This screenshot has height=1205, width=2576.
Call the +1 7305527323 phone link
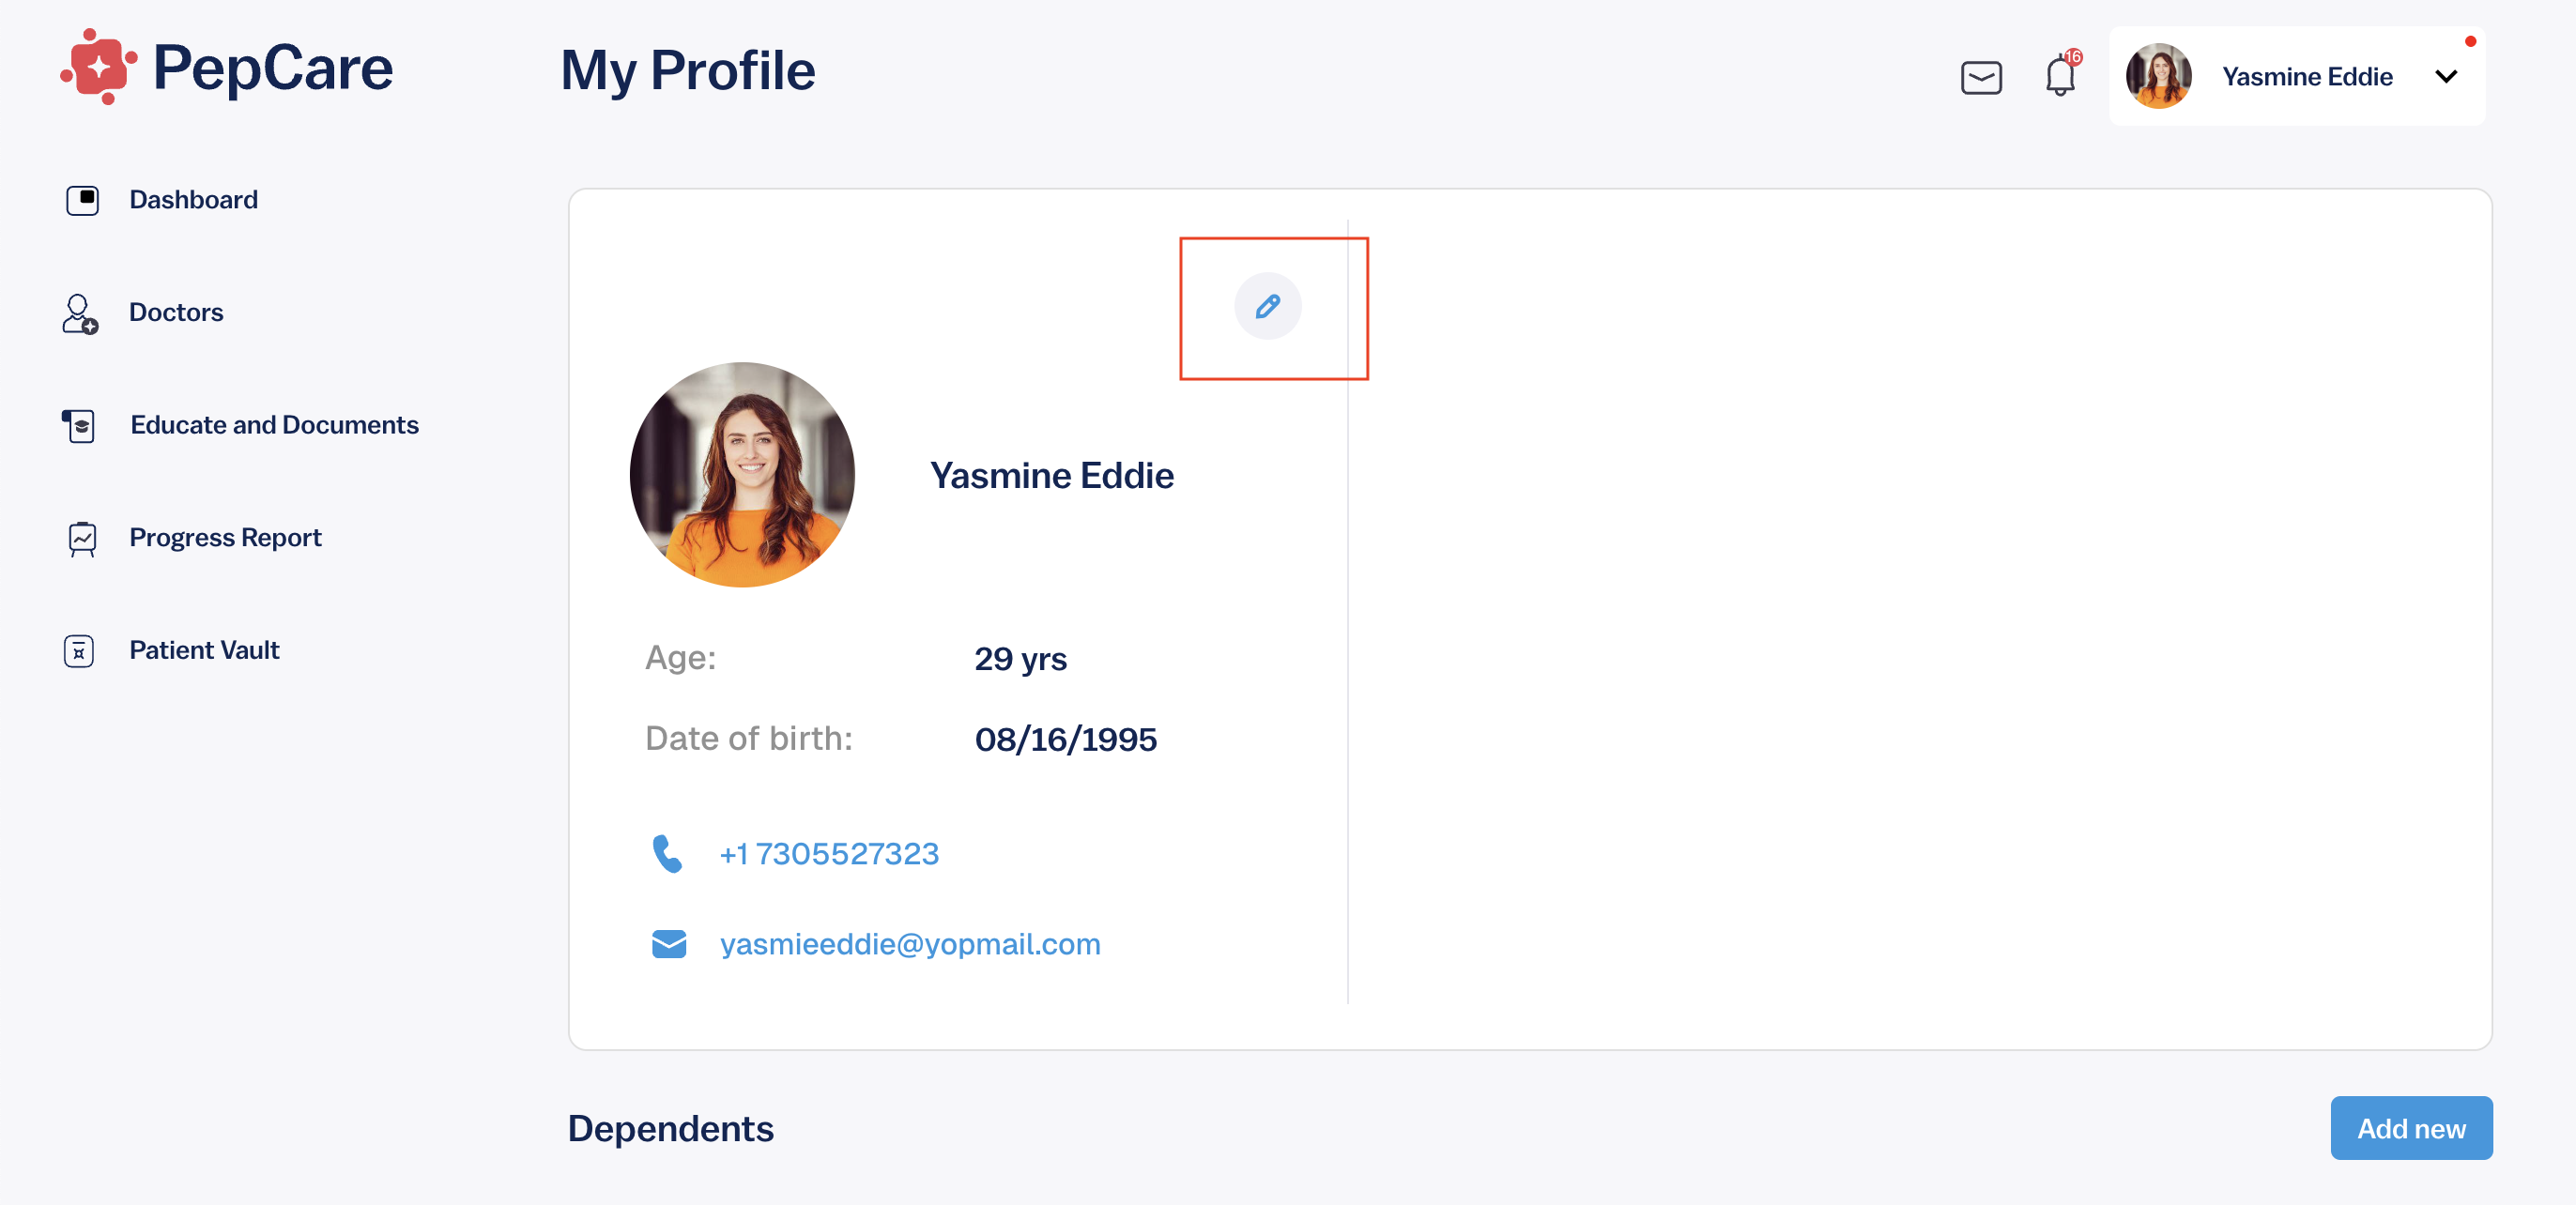pyautogui.click(x=829, y=854)
